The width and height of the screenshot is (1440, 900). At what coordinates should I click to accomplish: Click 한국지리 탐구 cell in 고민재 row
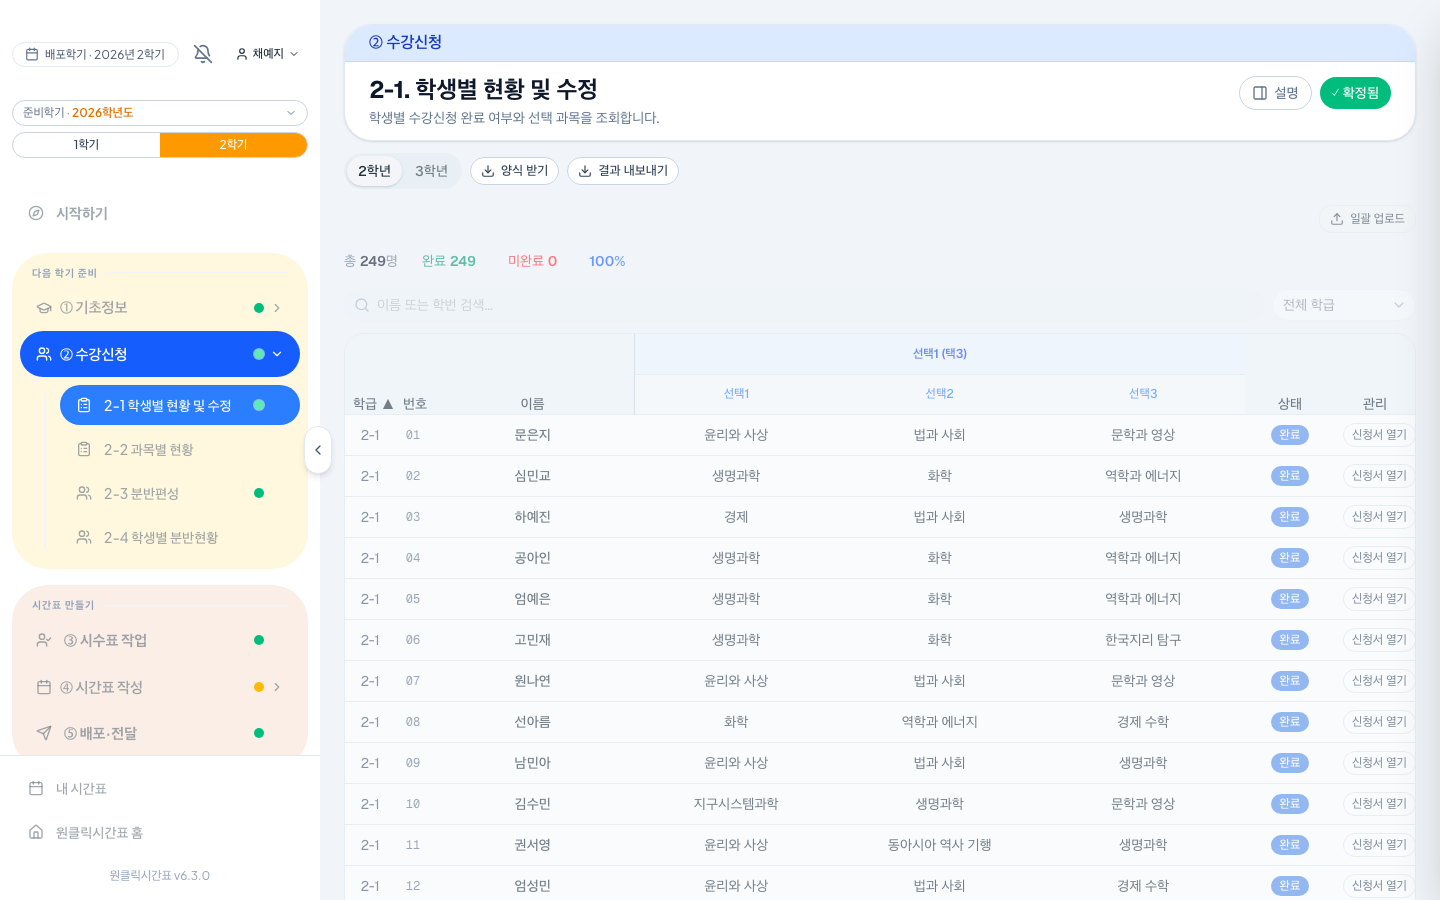pos(1143,640)
